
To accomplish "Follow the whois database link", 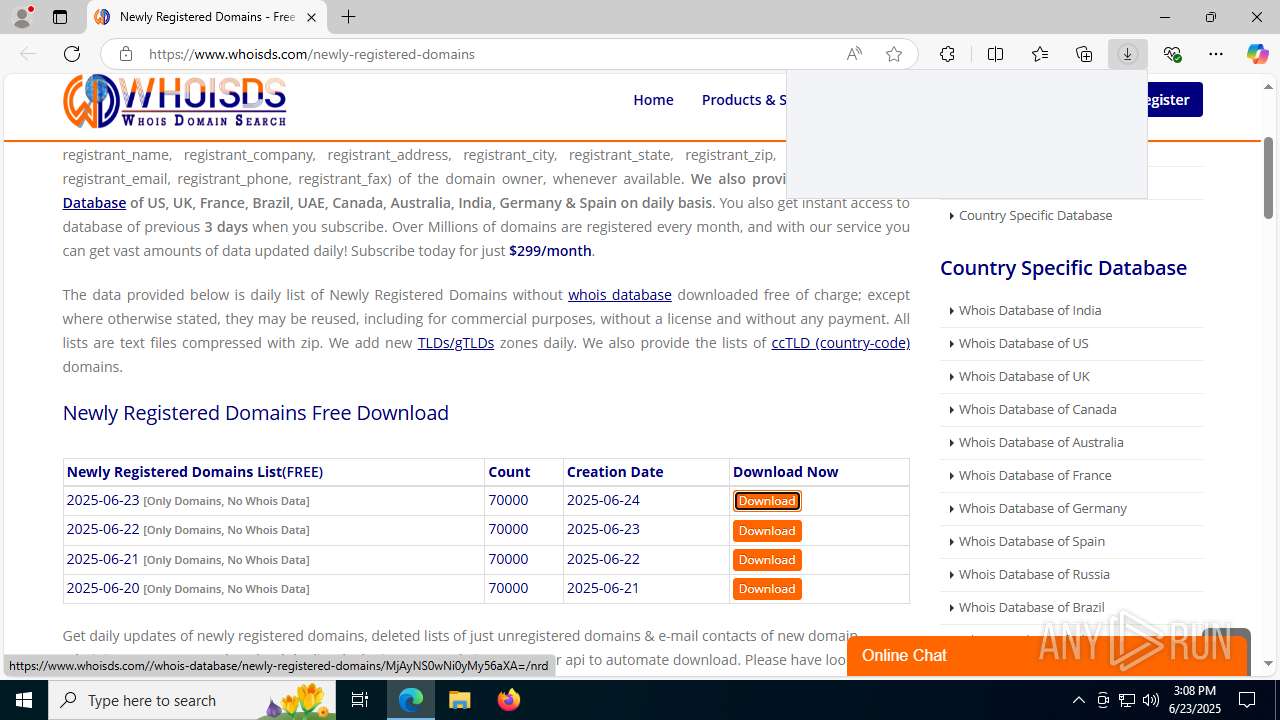I will [x=620, y=294].
